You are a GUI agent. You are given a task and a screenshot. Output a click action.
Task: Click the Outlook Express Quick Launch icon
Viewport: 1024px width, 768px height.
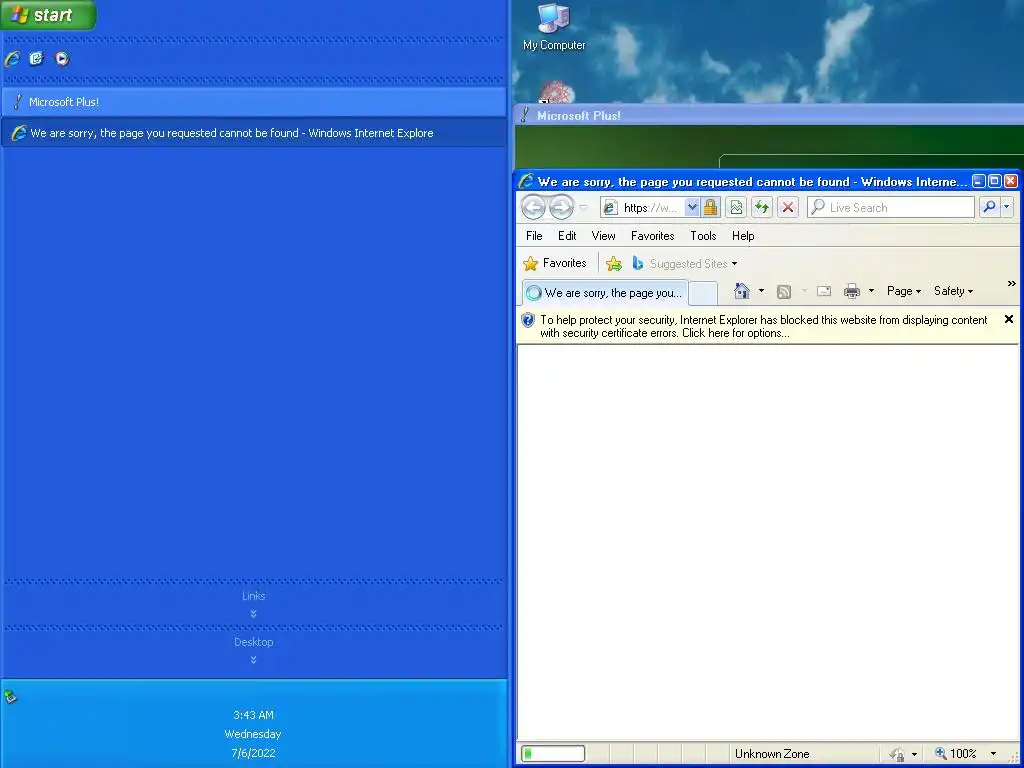(x=37, y=59)
